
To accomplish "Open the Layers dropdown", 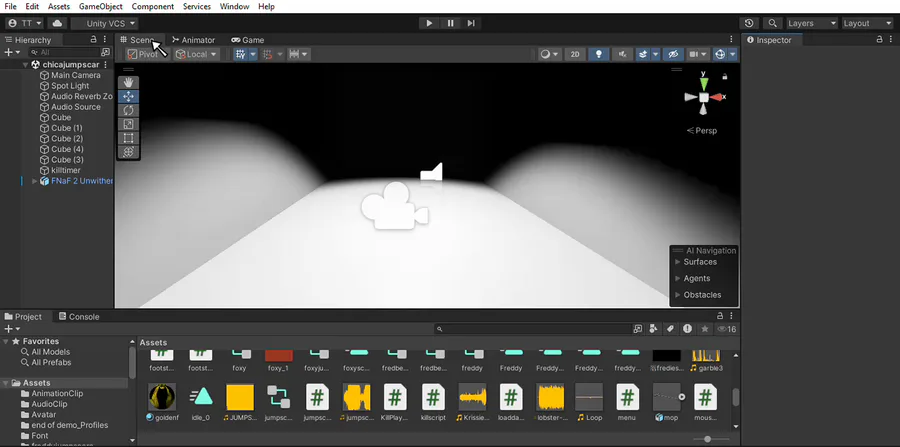I will coord(812,23).
